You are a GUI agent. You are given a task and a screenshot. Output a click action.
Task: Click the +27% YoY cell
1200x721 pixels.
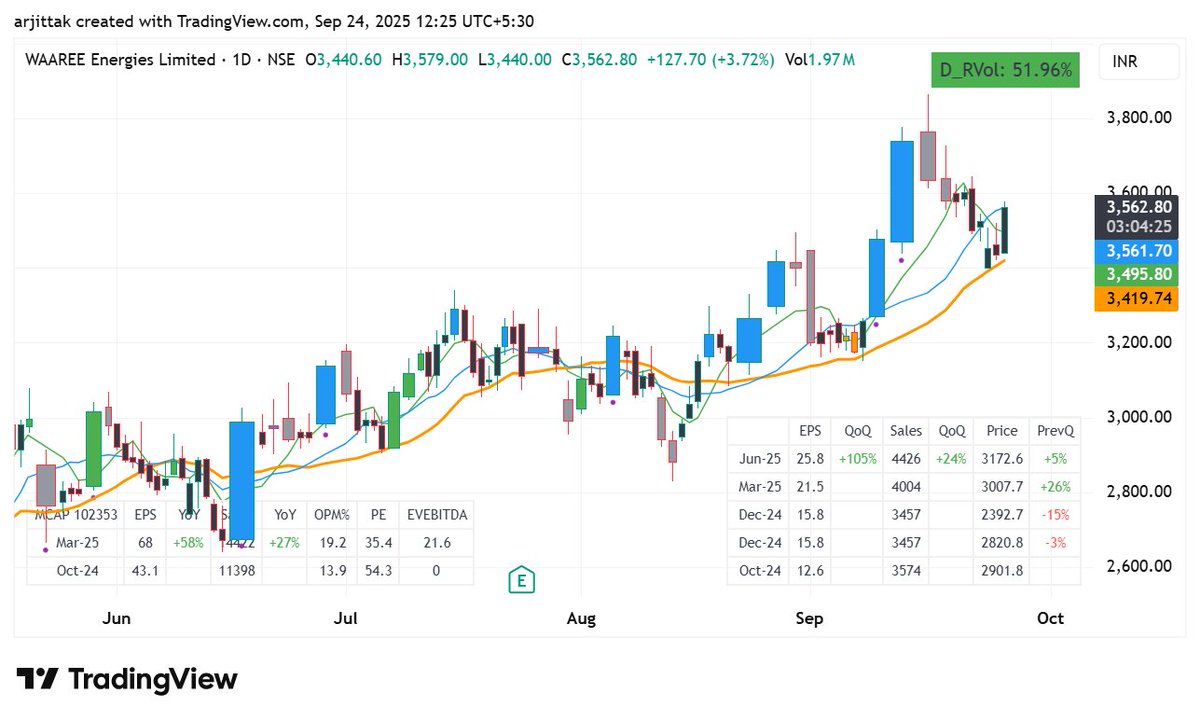[285, 543]
